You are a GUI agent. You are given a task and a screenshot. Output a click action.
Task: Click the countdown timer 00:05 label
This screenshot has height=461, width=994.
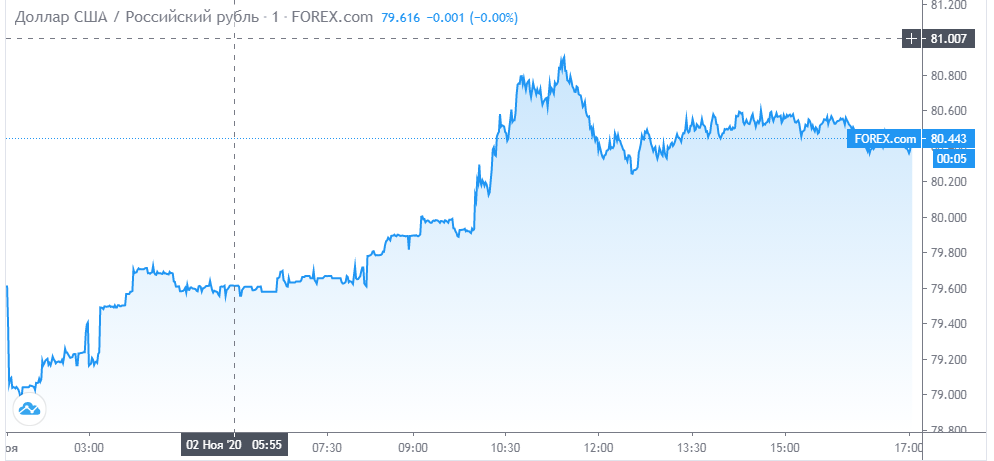tap(949, 159)
